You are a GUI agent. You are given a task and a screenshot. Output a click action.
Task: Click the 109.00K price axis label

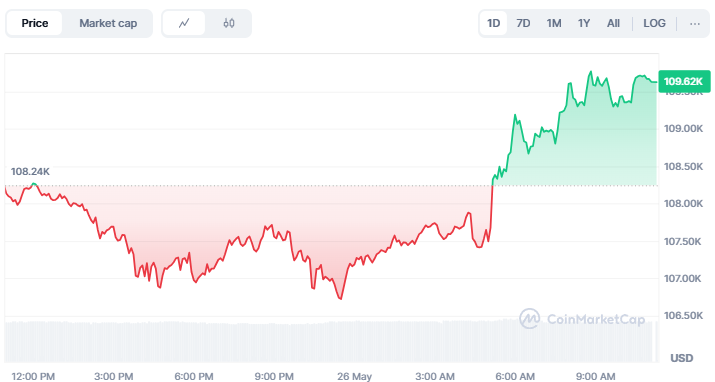pyautogui.click(x=683, y=129)
